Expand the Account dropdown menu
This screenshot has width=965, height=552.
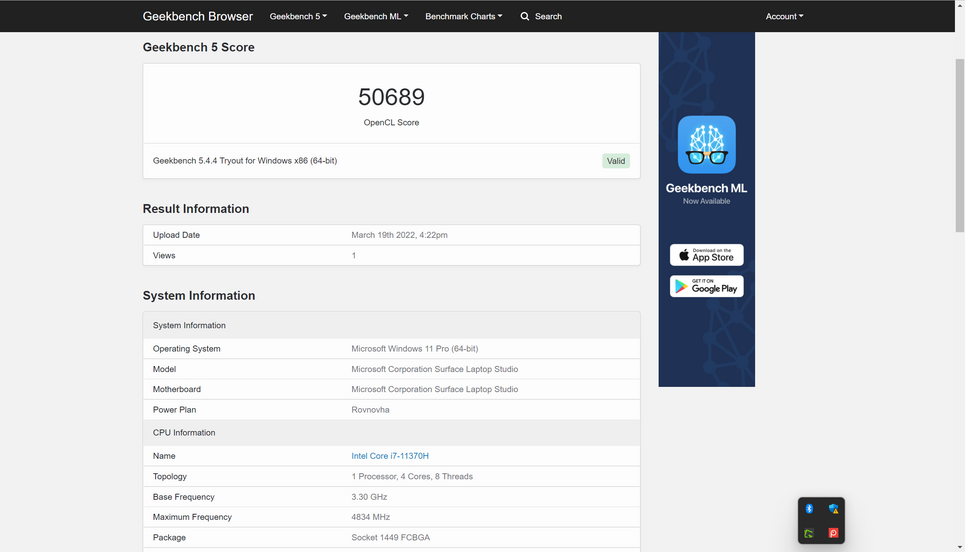click(x=784, y=16)
